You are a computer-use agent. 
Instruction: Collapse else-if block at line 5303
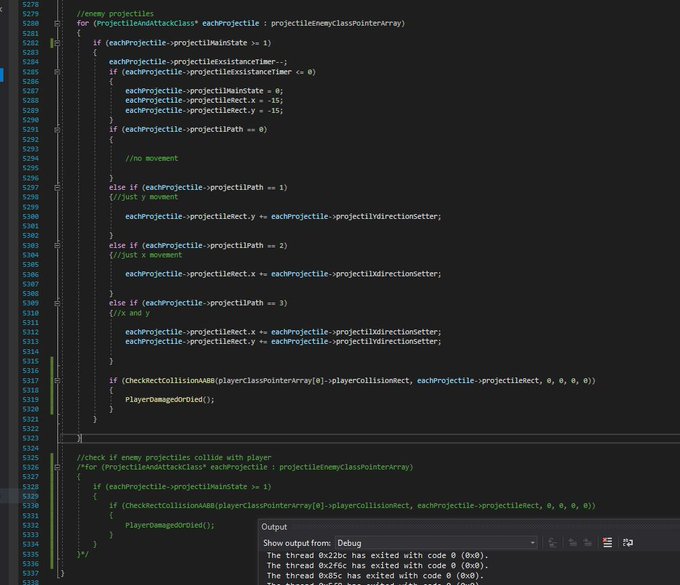pyautogui.click(x=57, y=245)
